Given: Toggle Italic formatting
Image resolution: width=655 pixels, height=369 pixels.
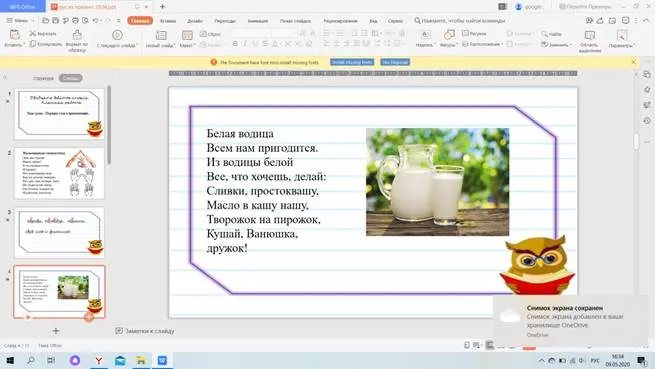Looking at the screenshot, I should coord(245,44).
